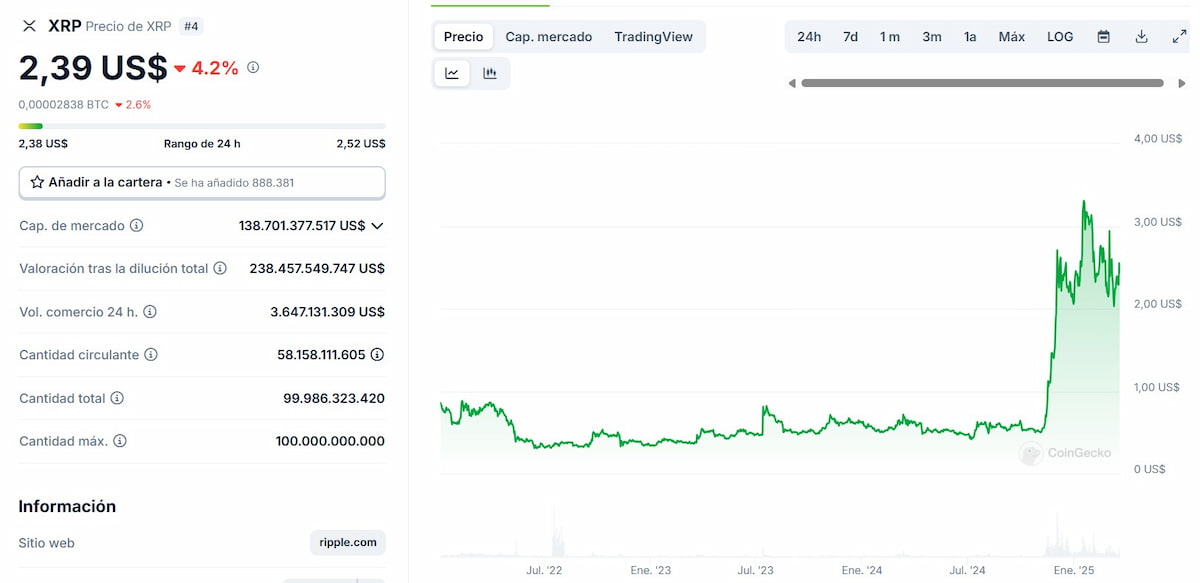
Task: Click the star icon in Añadir a la cartera
Action: (37, 183)
